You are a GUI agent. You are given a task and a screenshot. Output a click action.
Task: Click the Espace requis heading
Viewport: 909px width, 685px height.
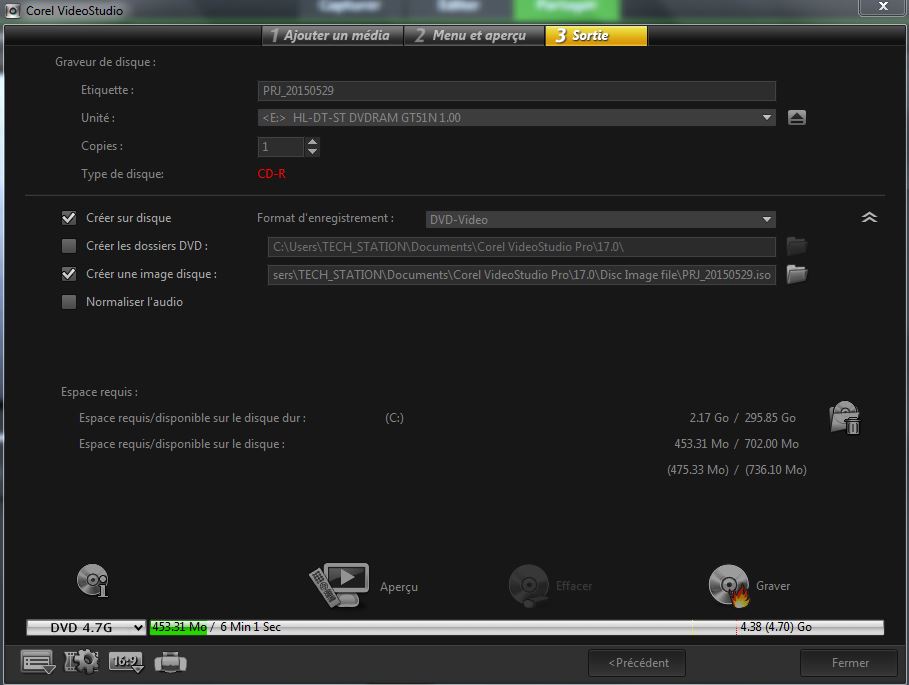(99, 392)
